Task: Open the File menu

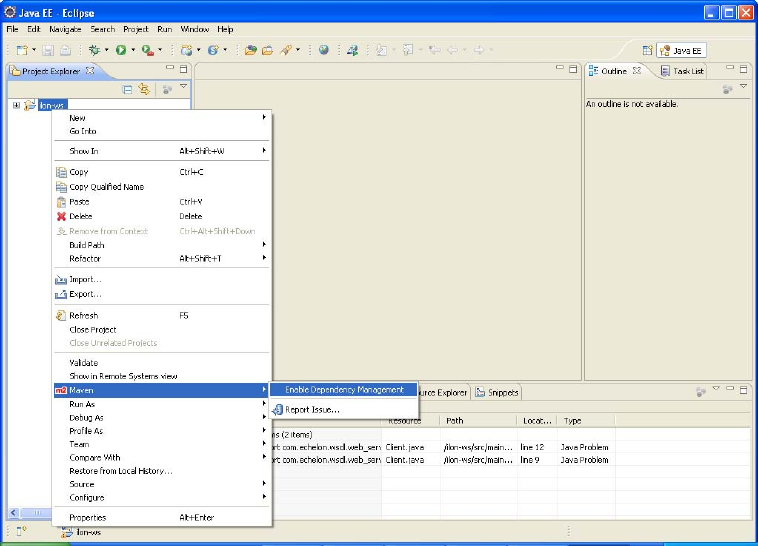Action: pos(13,29)
